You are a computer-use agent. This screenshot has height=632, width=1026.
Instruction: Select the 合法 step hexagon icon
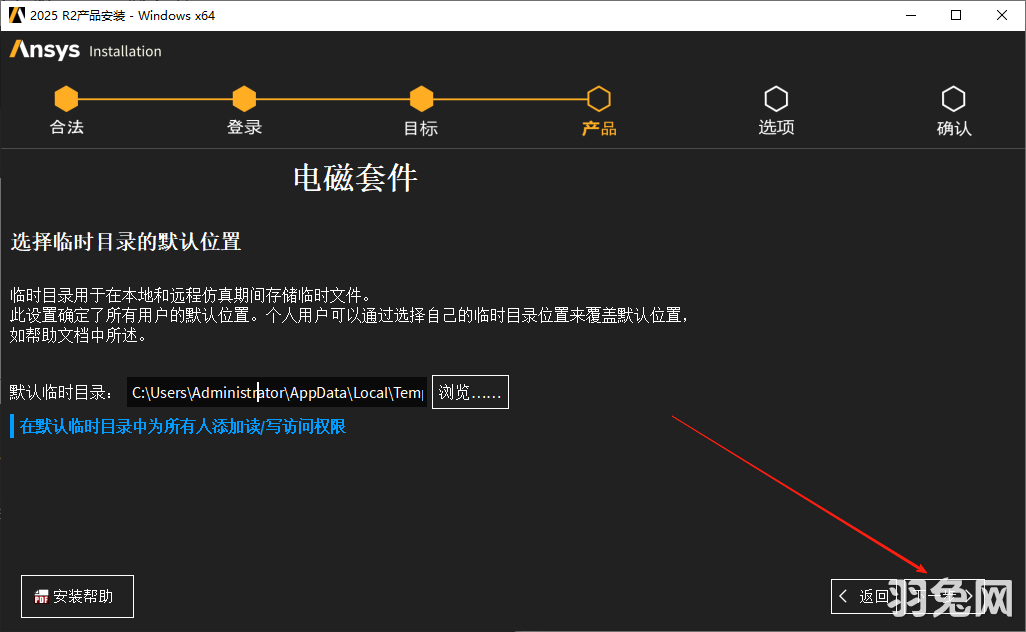pyautogui.click(x=66, y=98)
